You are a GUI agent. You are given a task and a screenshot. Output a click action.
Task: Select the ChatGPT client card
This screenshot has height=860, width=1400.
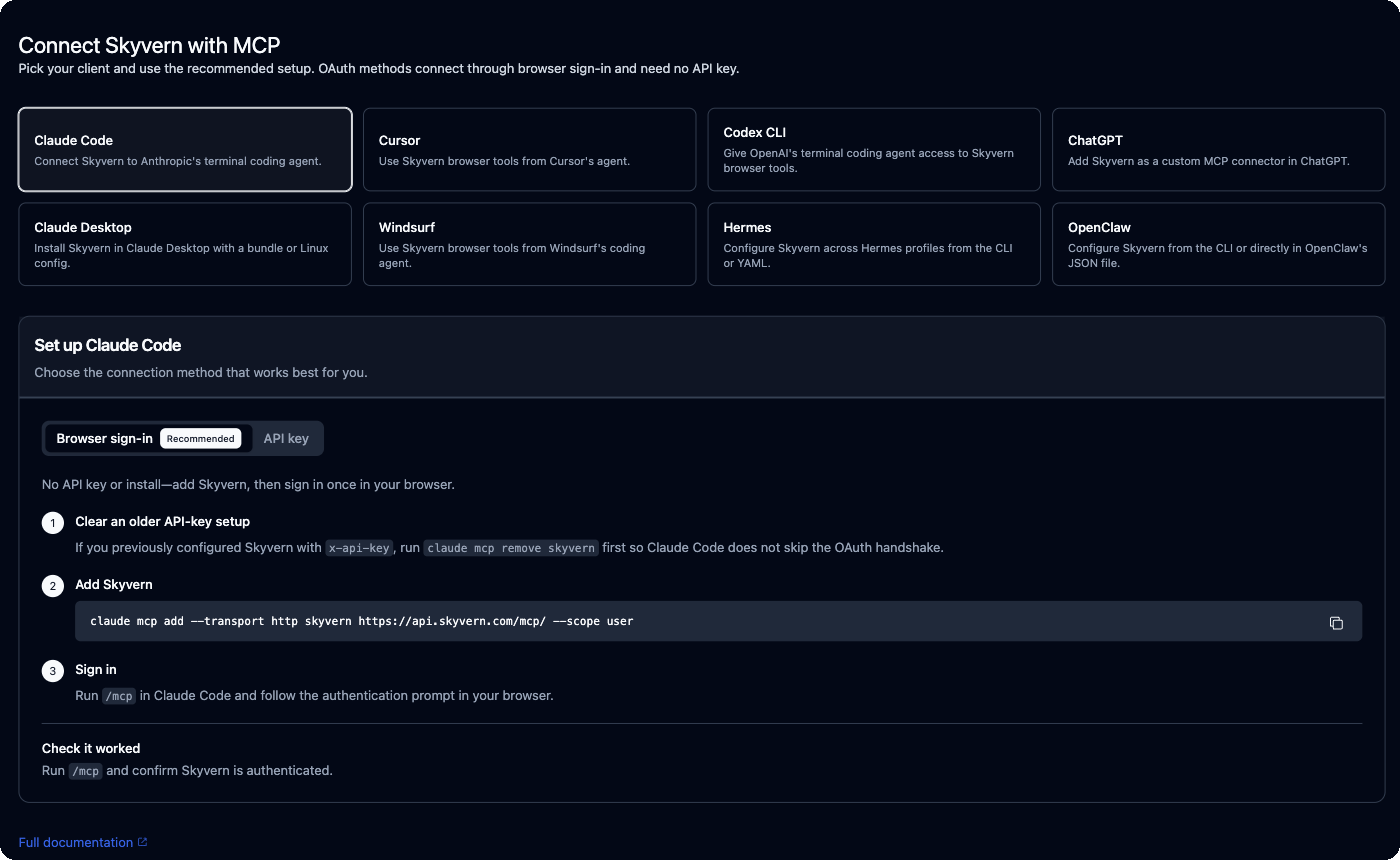pos(1218,149)
